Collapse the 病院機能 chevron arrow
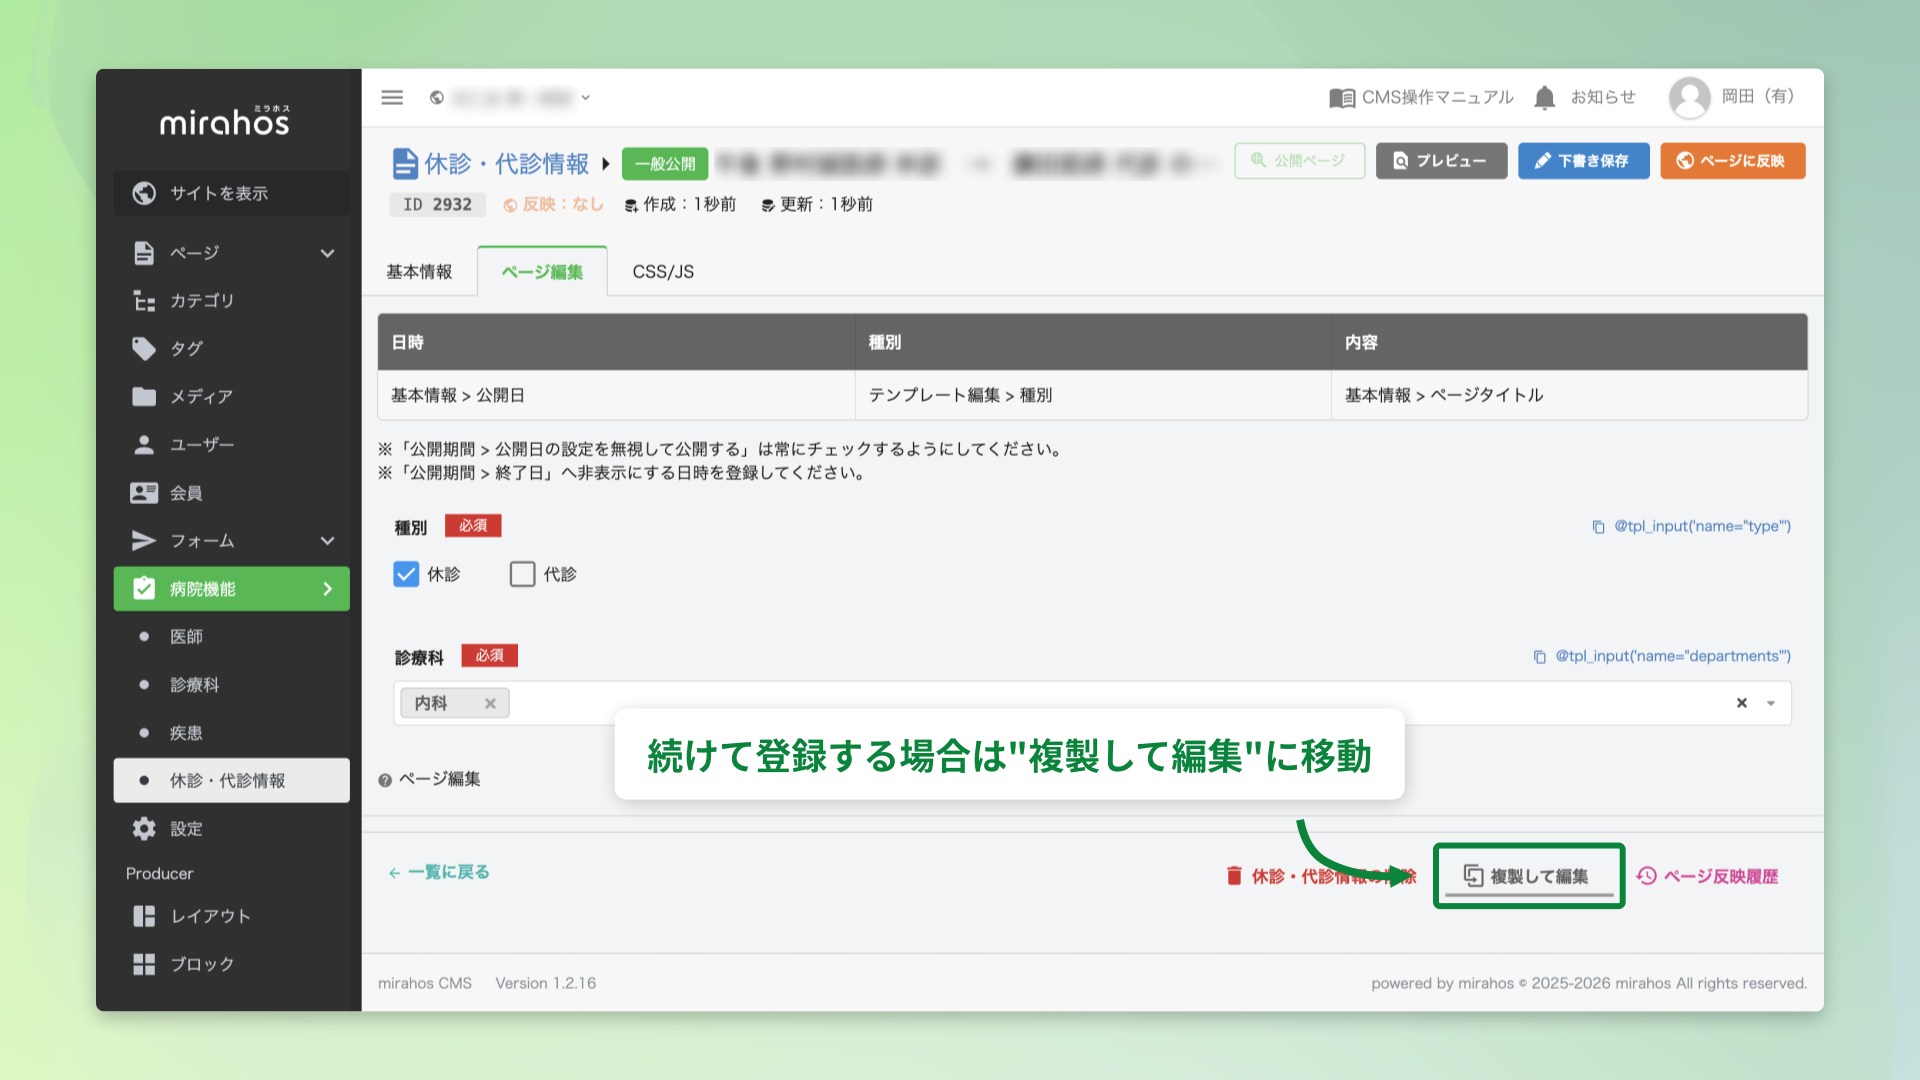1920x1080 pixels. click(x=327, y=589)
